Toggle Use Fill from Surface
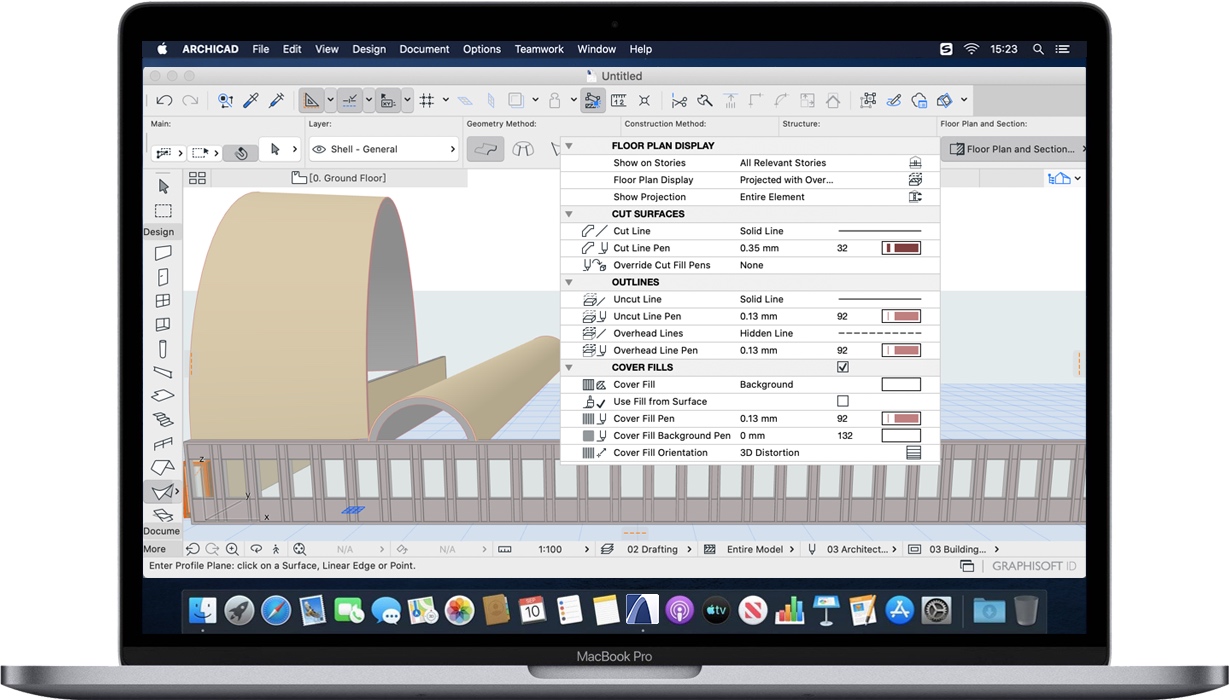1230x700 pixels. coord(843,400)
